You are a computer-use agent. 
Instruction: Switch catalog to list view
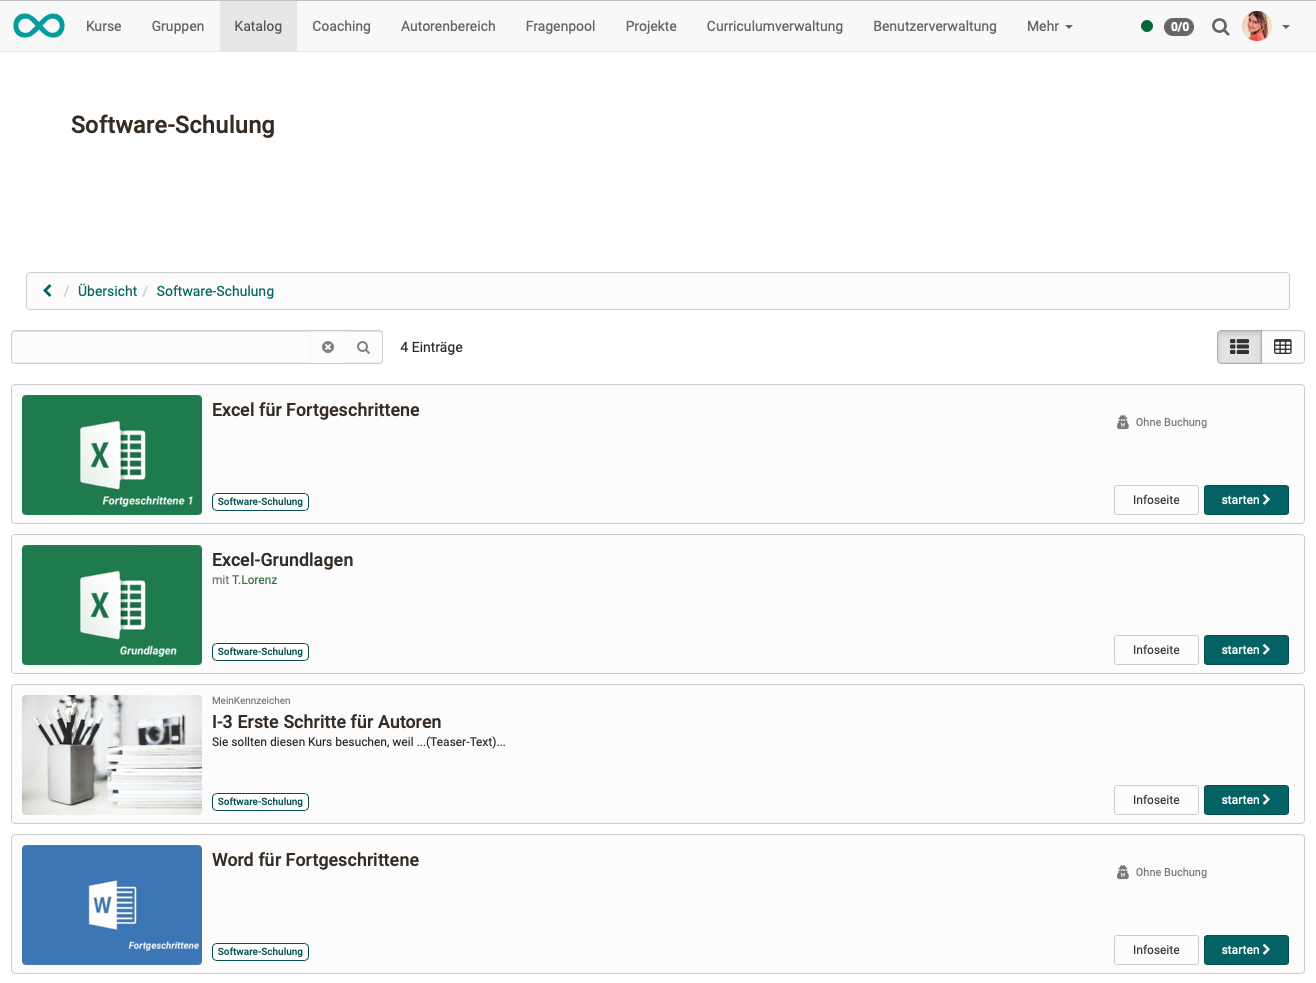coord(1239,347)
